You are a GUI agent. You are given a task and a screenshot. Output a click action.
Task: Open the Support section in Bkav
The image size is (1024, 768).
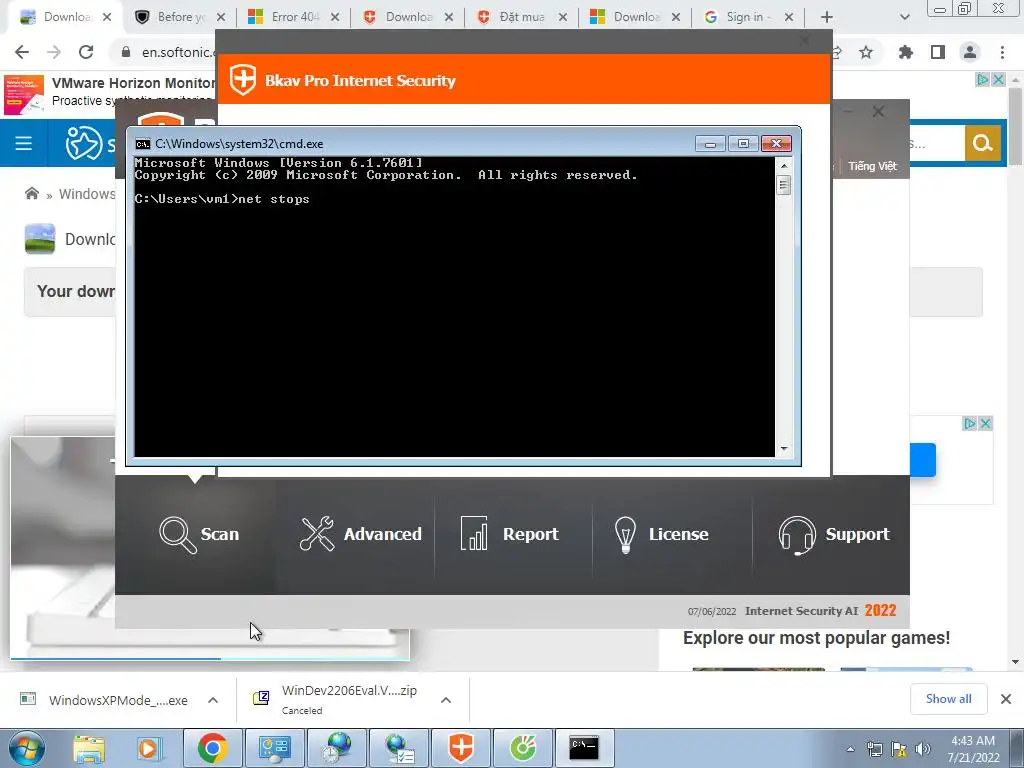[x=834, y=534]
